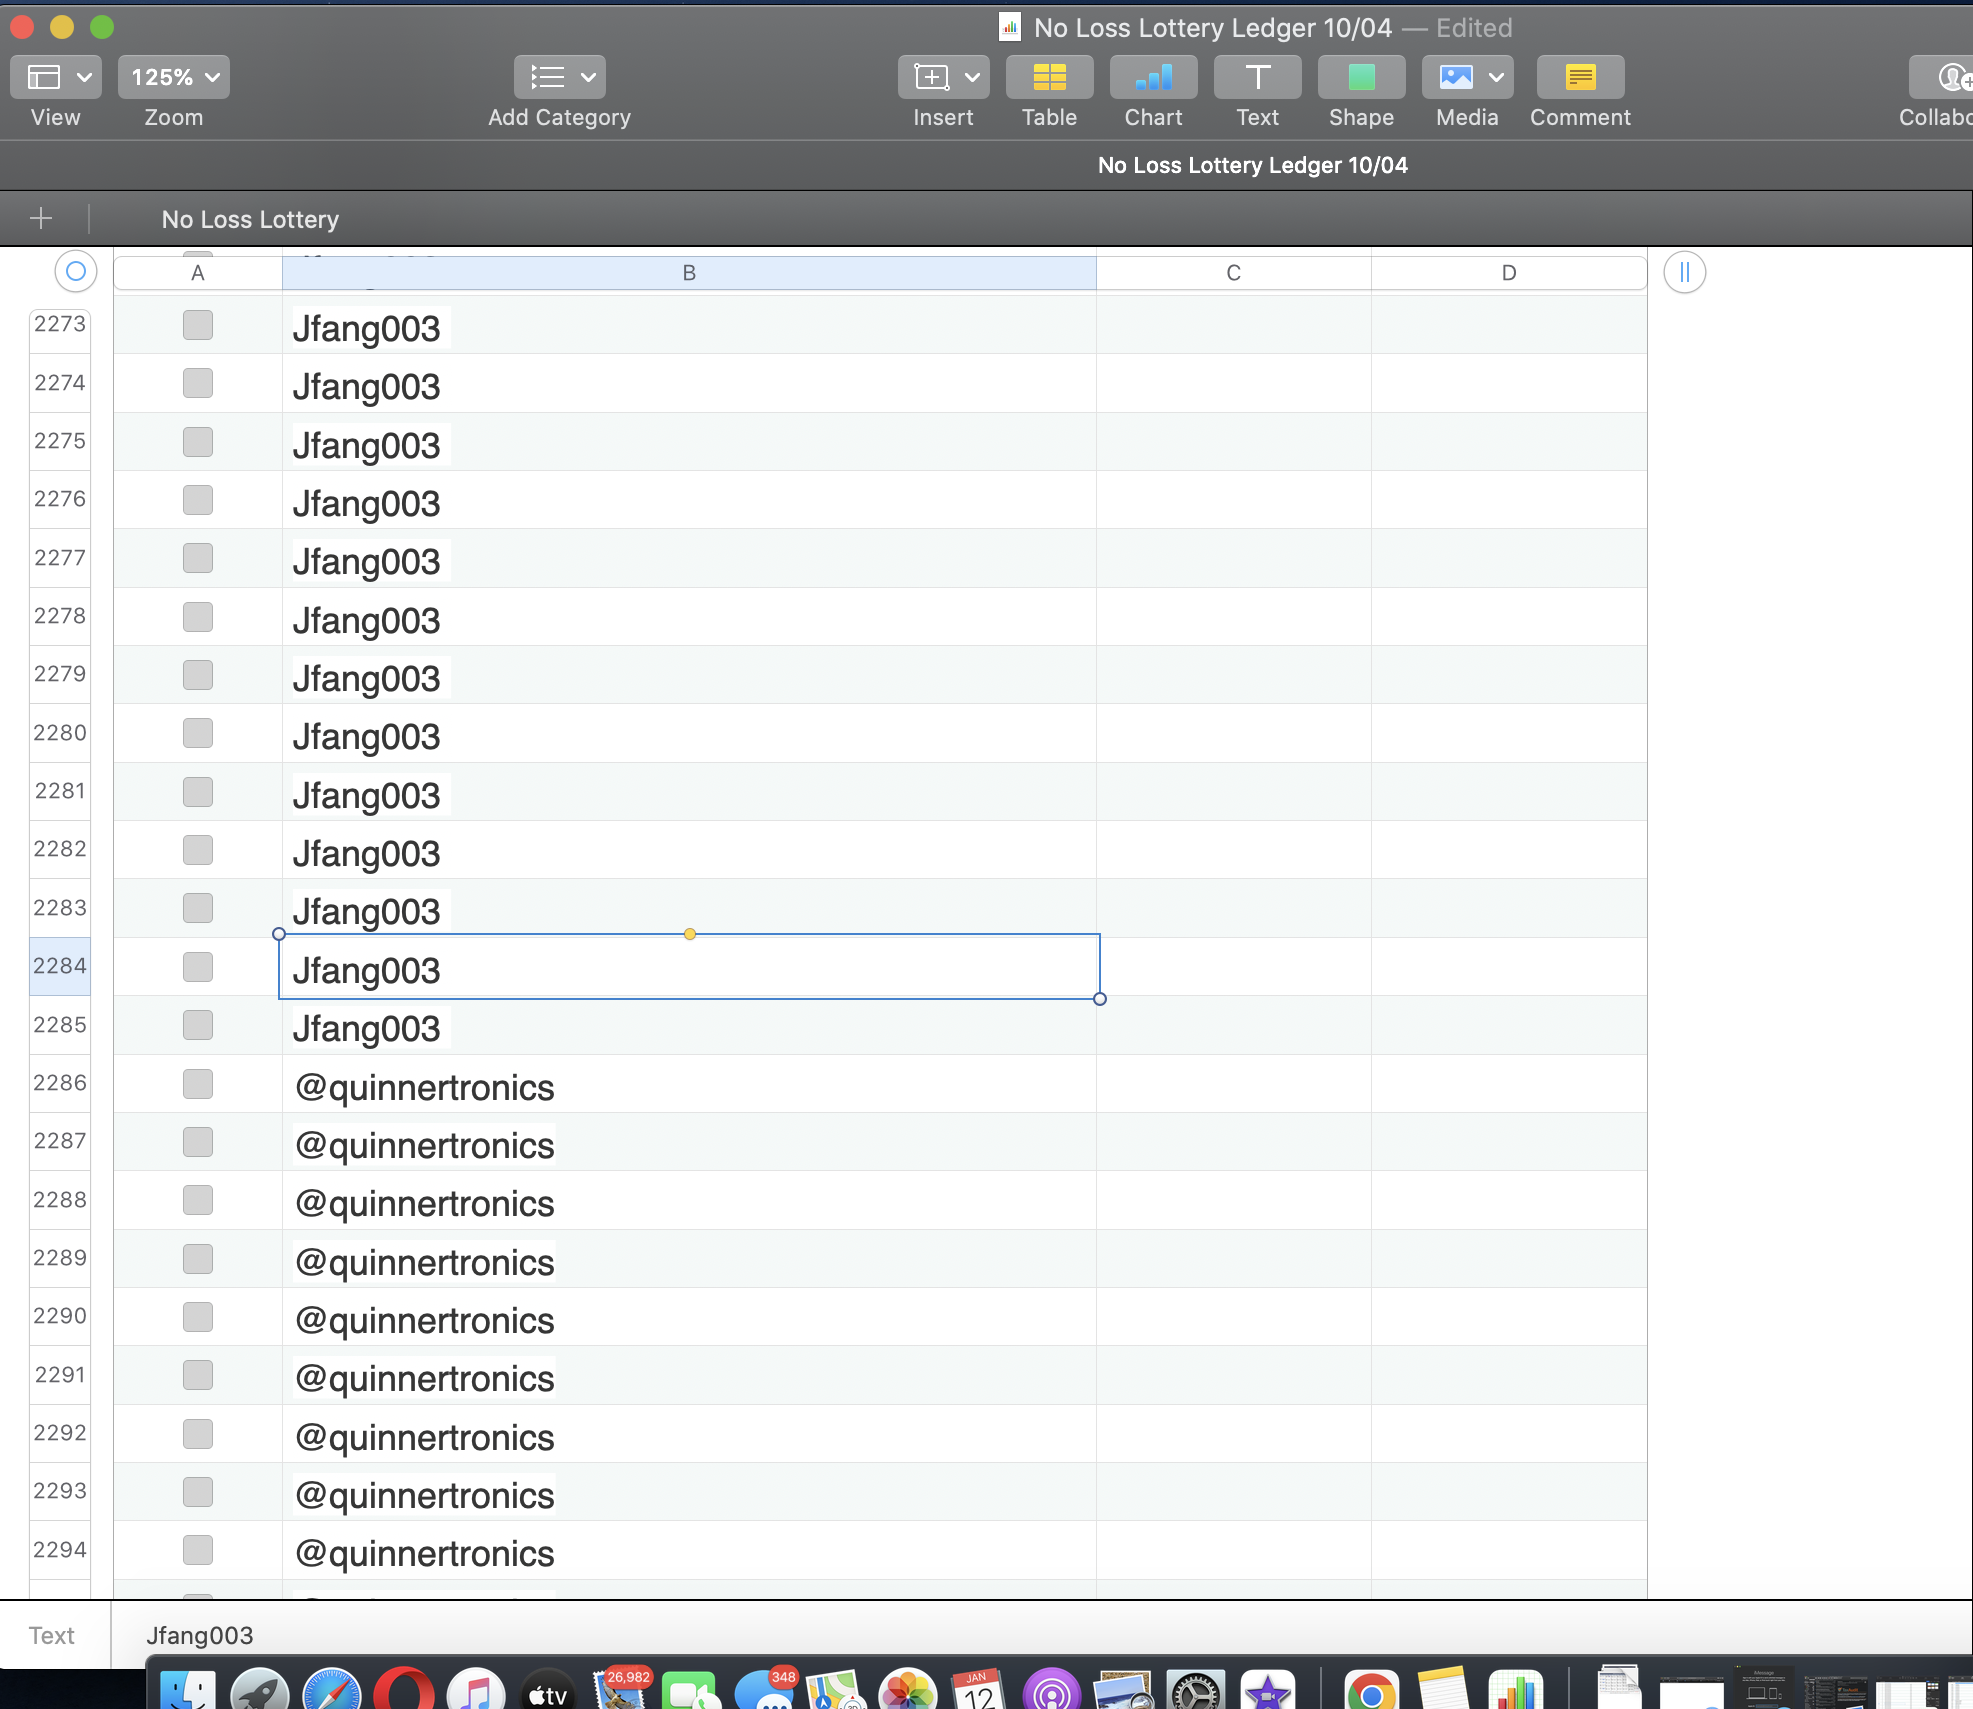Select row header 2275
This screenshot has height=1709, width=1973.
(60, 441)
